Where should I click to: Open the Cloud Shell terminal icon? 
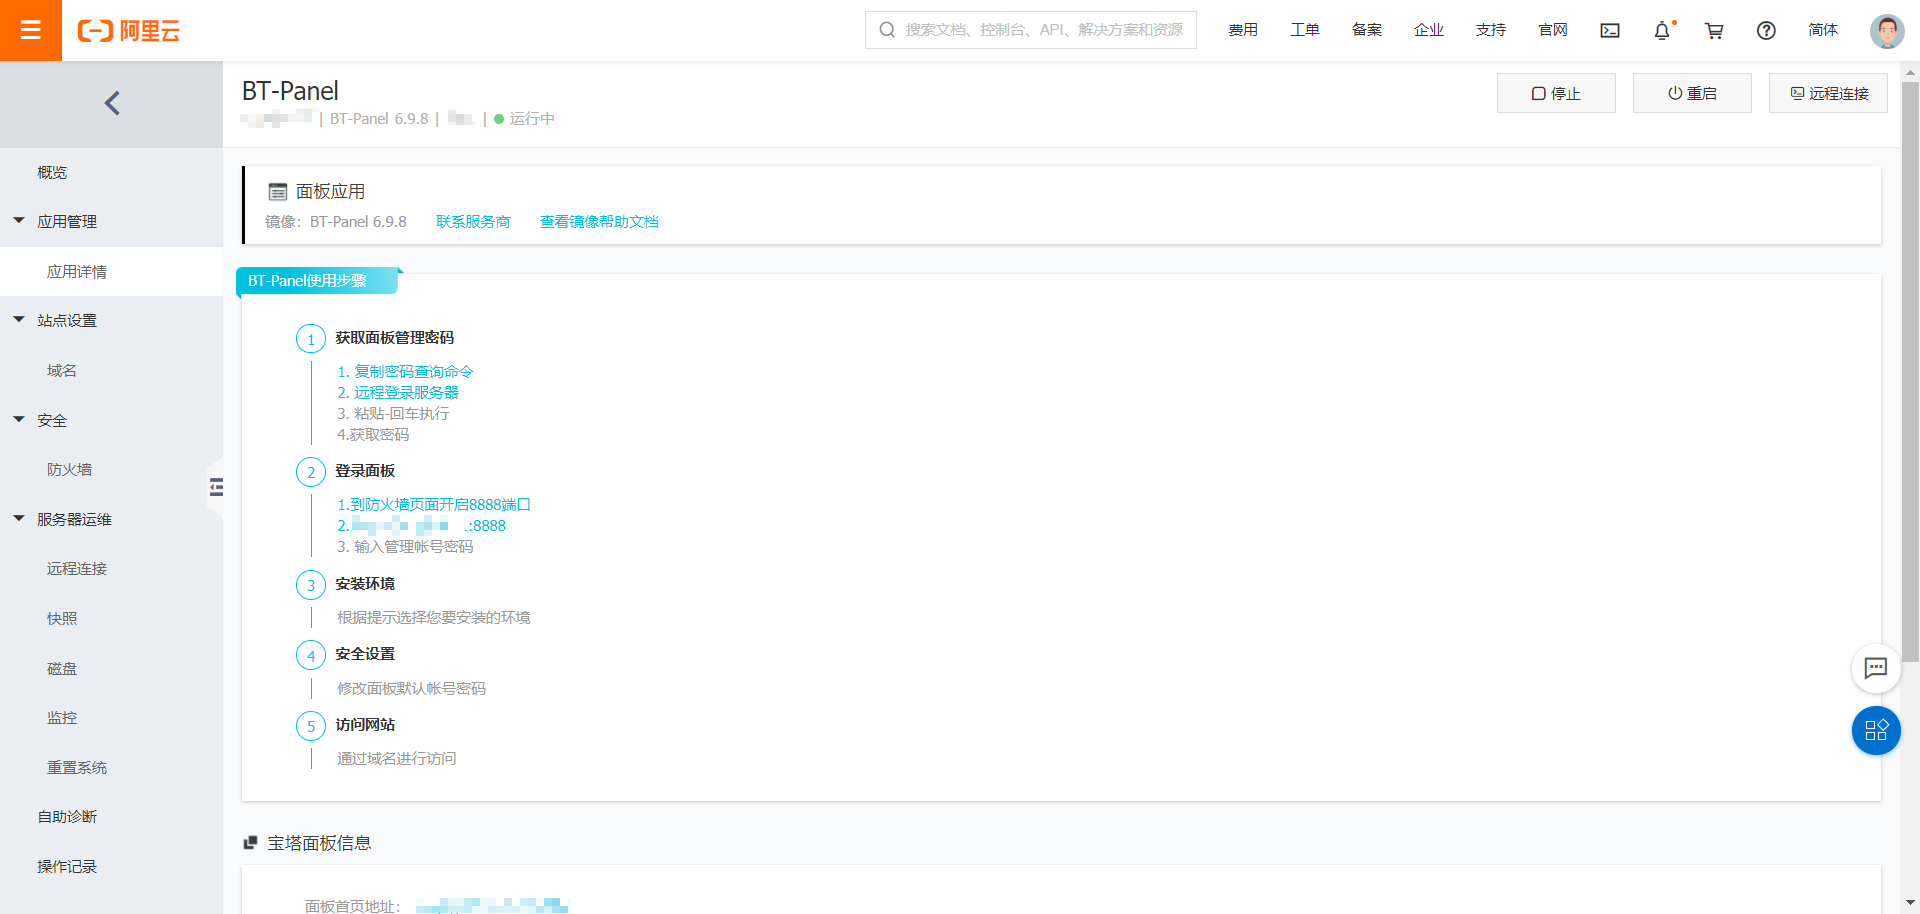tap(1610, 31)
